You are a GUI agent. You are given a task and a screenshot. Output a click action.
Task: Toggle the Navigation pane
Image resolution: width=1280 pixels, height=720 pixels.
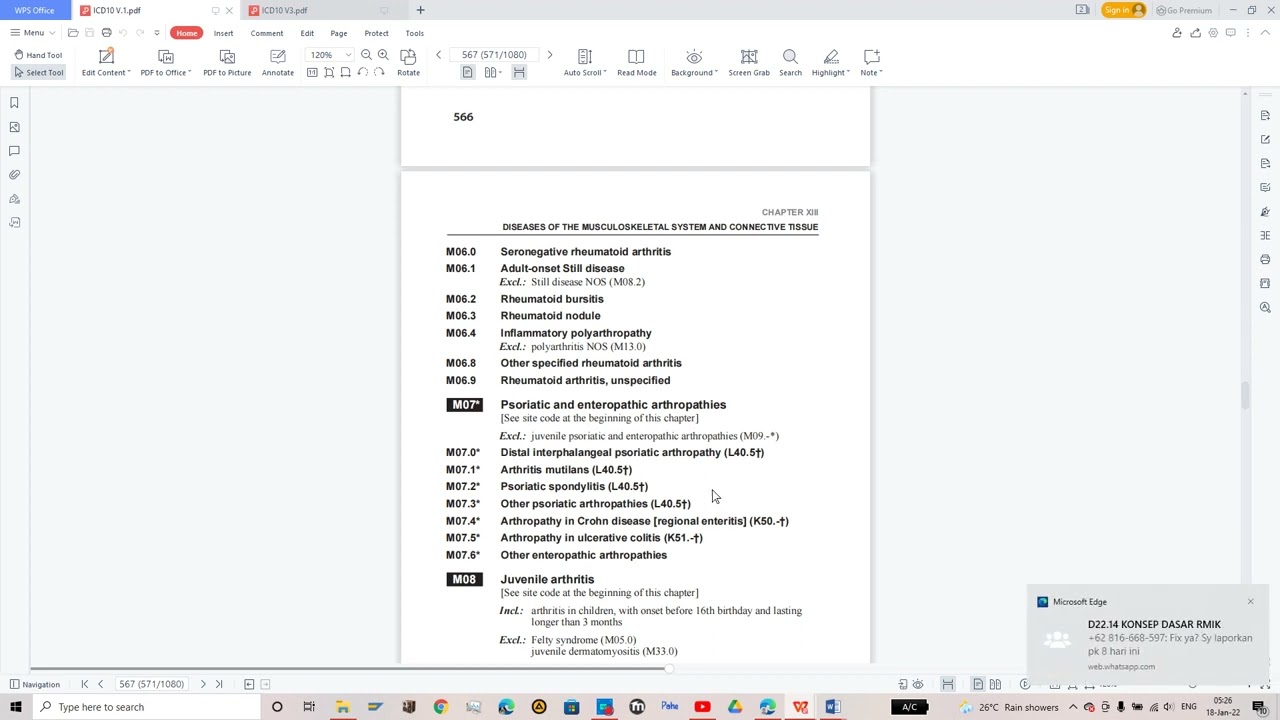tap(35, 684)
